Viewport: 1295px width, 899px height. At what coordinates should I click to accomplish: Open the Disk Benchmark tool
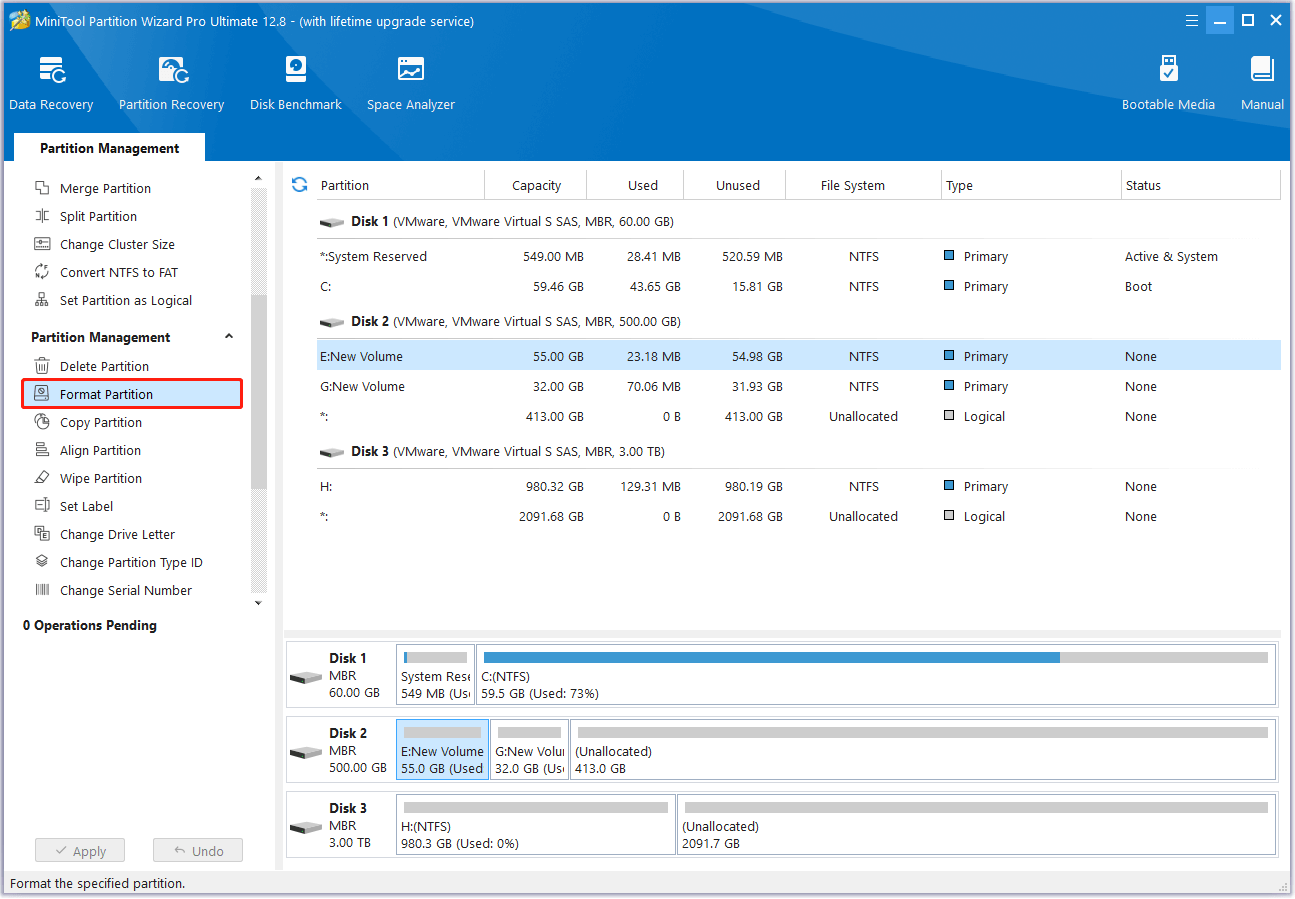click(x=296, y=83)
